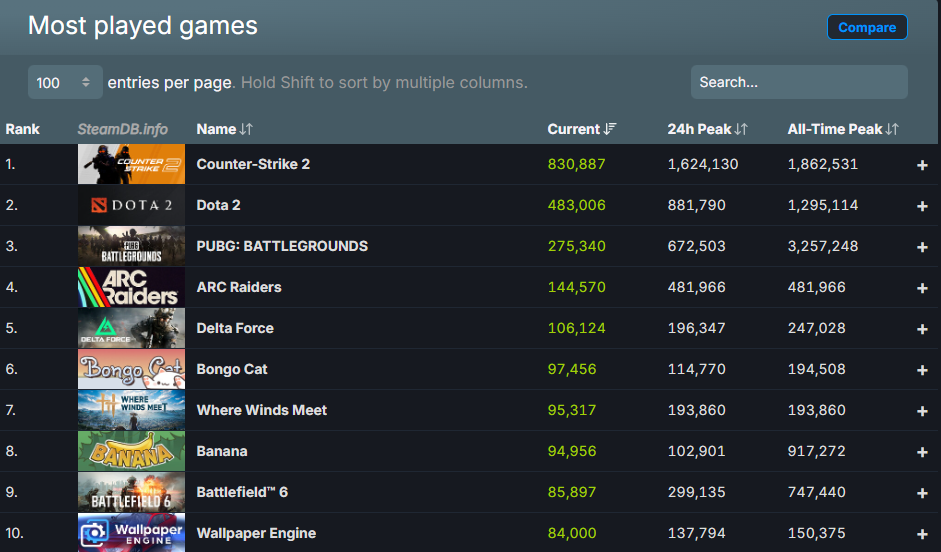
Task: Select the ARC Raiders thumbnail image
Action: 131,287
